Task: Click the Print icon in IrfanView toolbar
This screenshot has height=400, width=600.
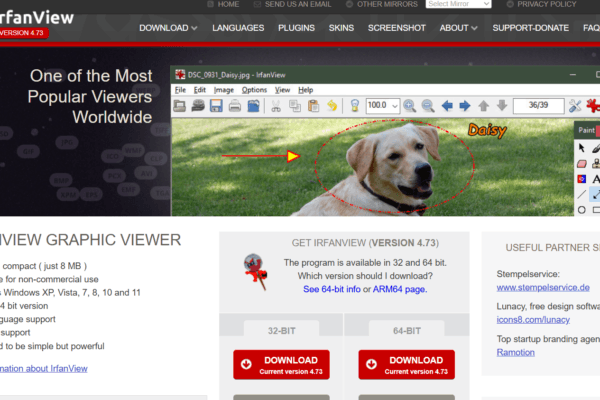Action: 233,105
